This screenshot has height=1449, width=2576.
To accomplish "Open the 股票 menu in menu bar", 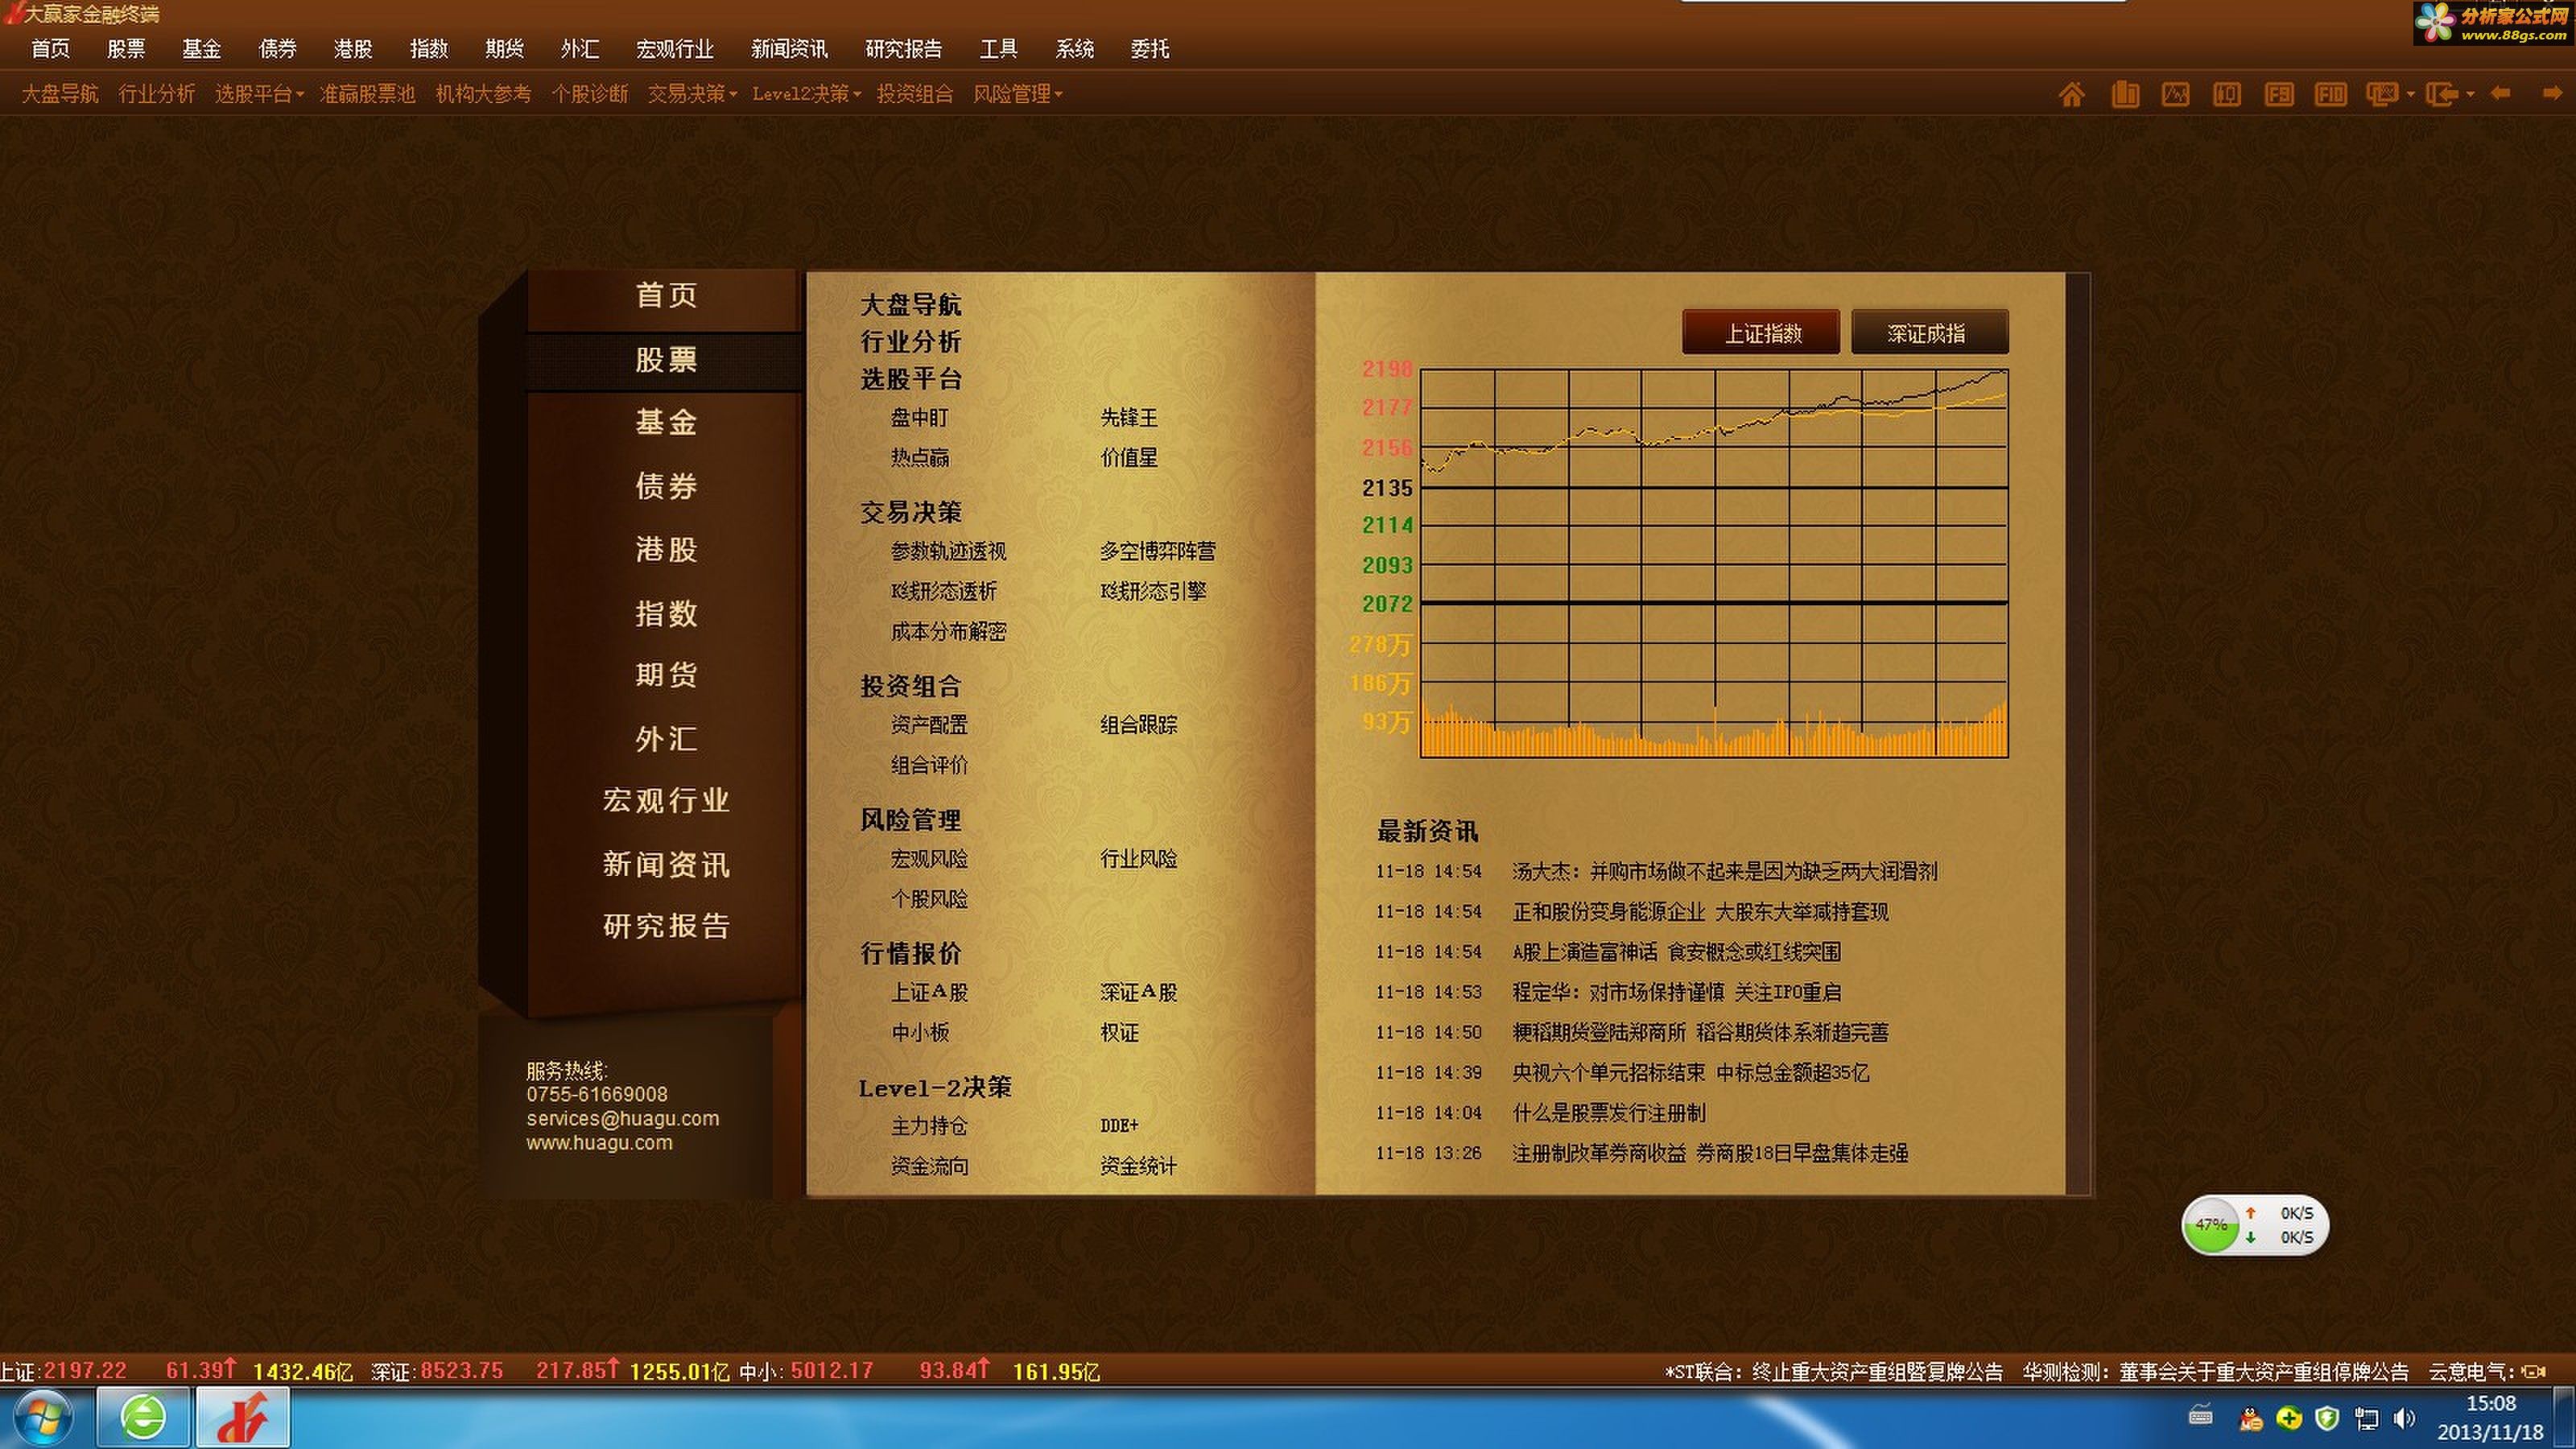I will pyautogui.click(x=126, y=49).
